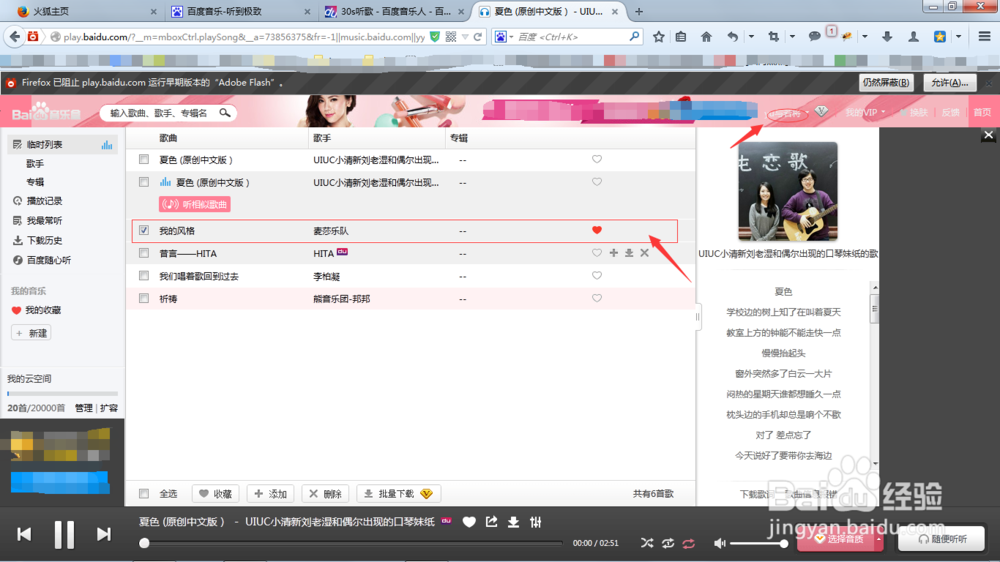Click the 随便听听 button

pos(941,539)
